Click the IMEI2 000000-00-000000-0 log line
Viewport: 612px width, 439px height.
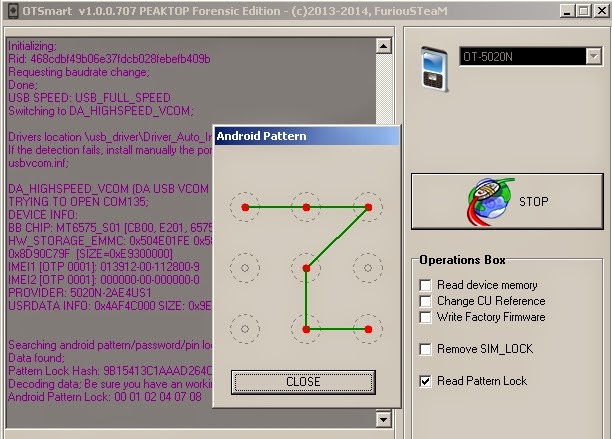tap(104, 280)
